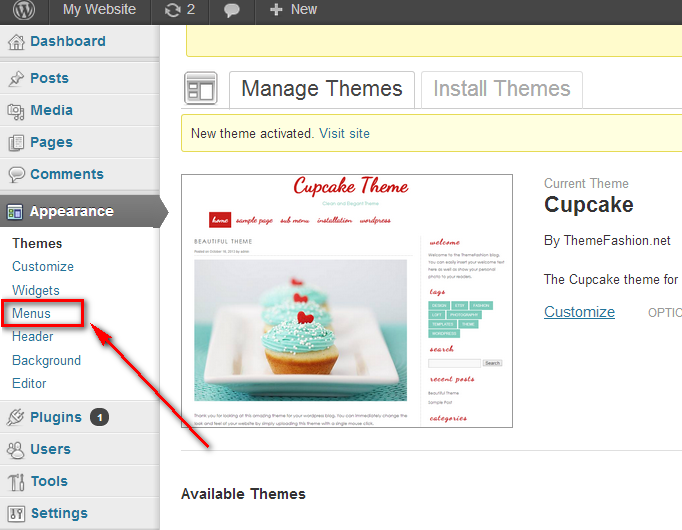Open Comments in sidebar
Viewport: 682px width, 530px height.
[x=67, y=174]
